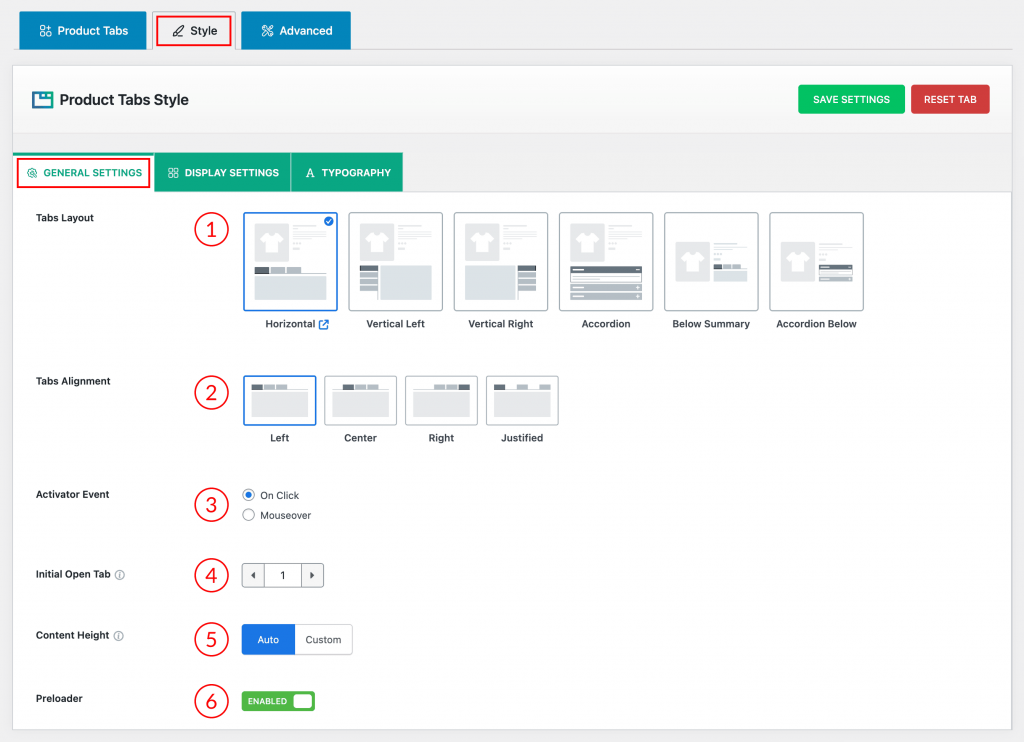Switch to the Display Settings tab

click(x=223, y=172)
